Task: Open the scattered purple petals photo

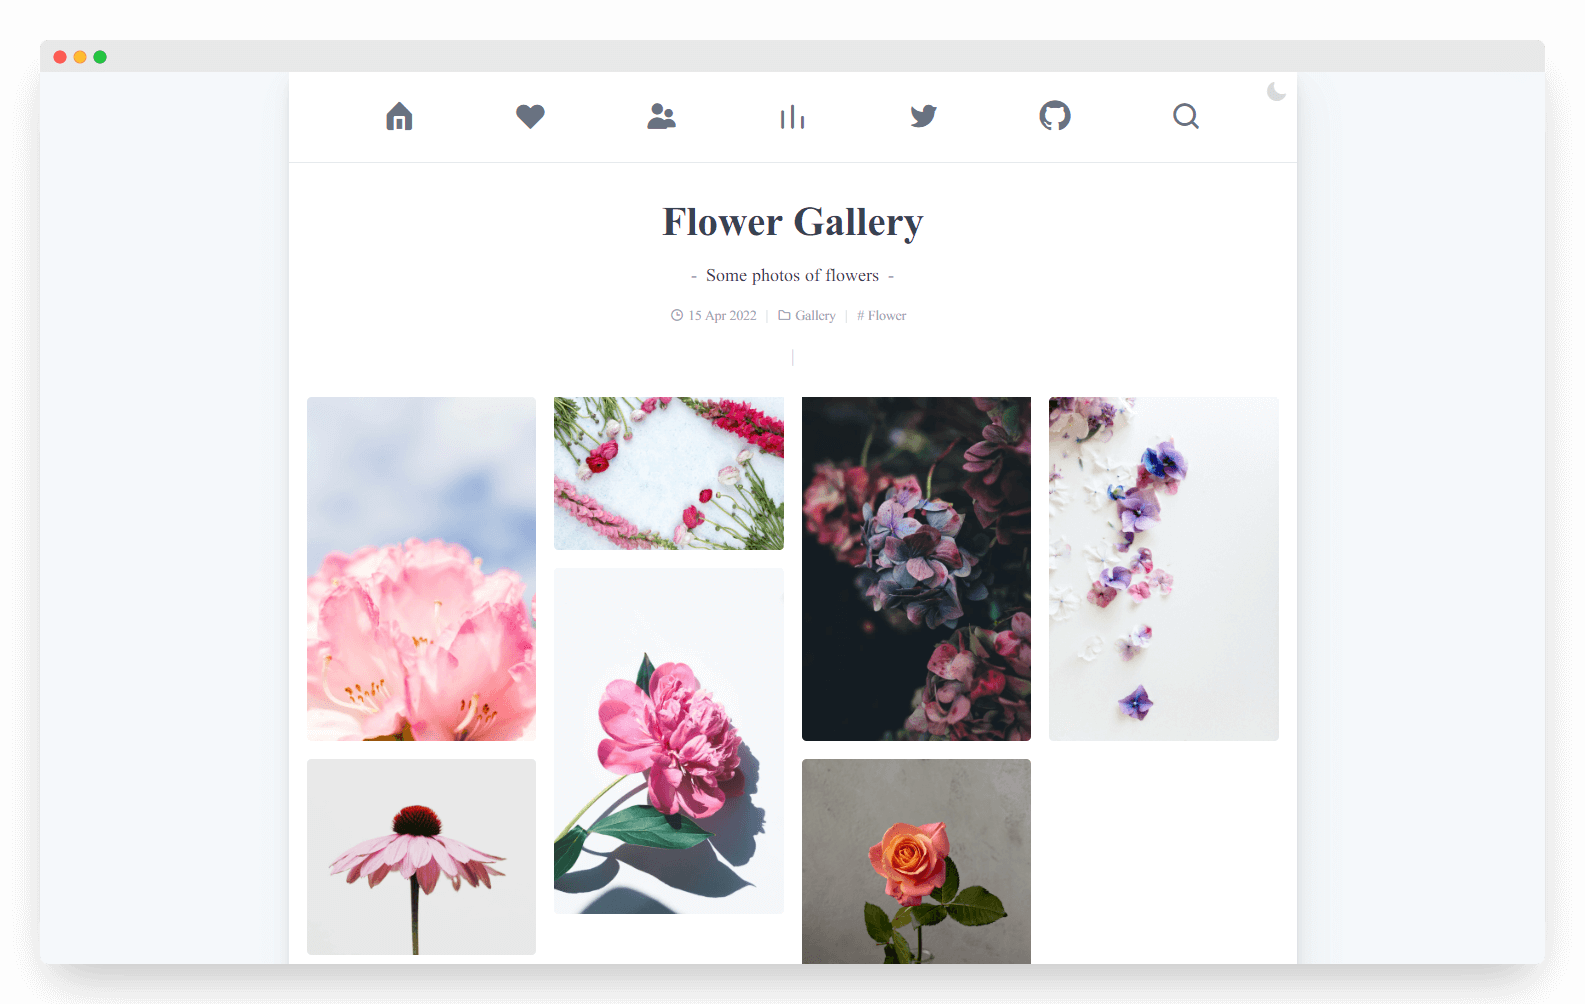Action: [x=1164, y=569]
